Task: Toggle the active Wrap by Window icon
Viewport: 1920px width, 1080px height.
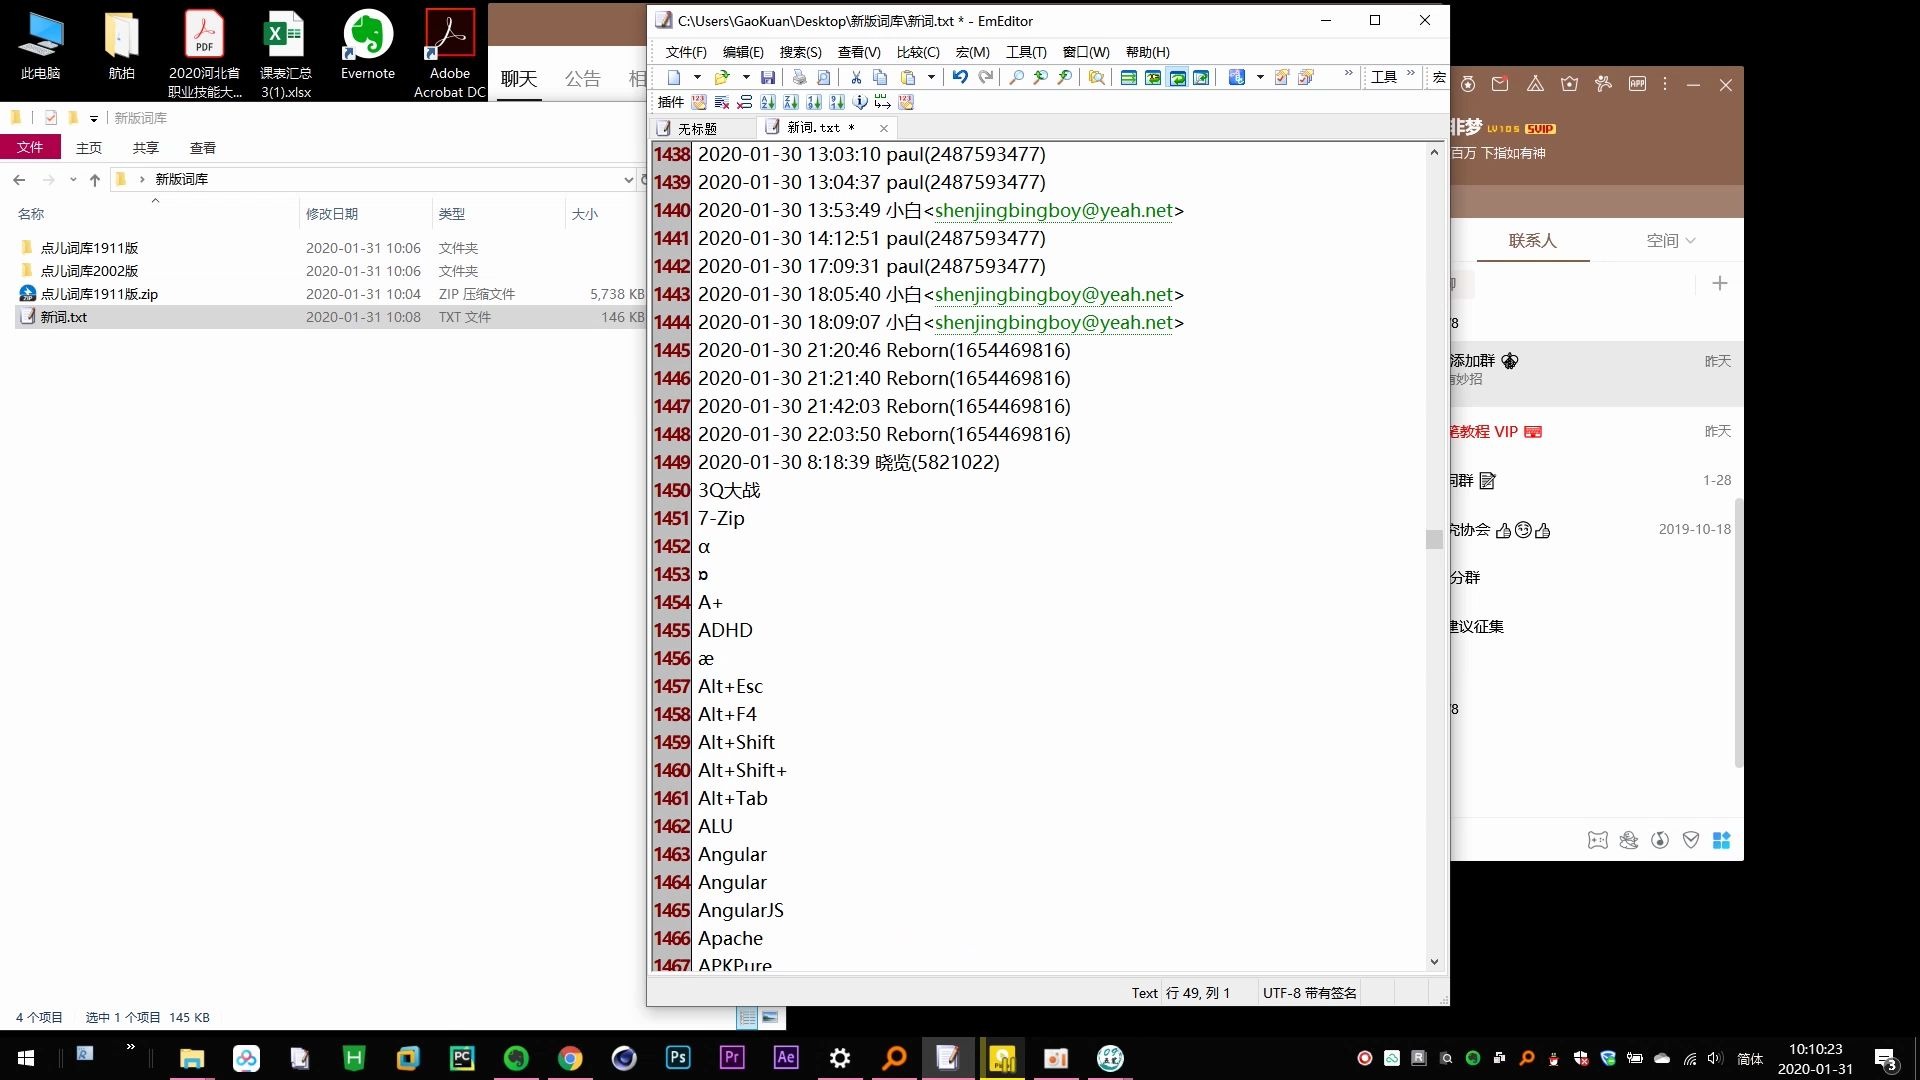Action: coord(1177,77)
